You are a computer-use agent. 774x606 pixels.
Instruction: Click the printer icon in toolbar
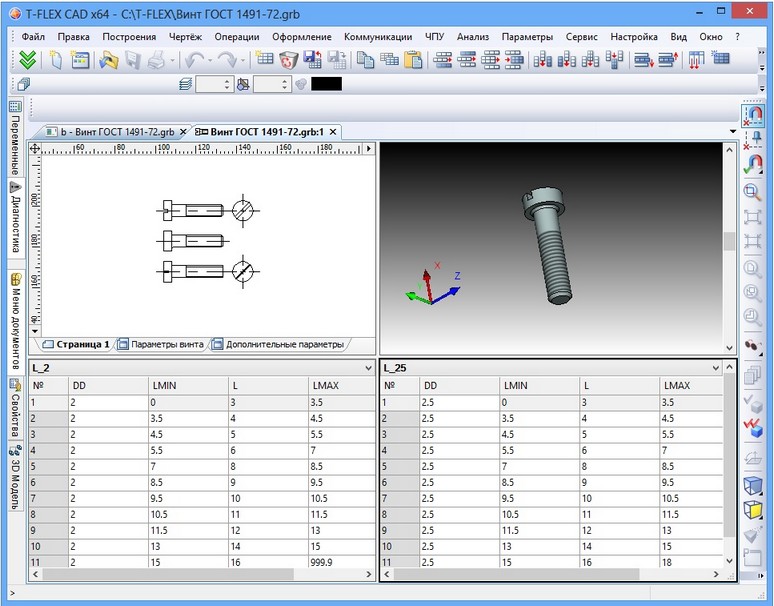(158, 60)
